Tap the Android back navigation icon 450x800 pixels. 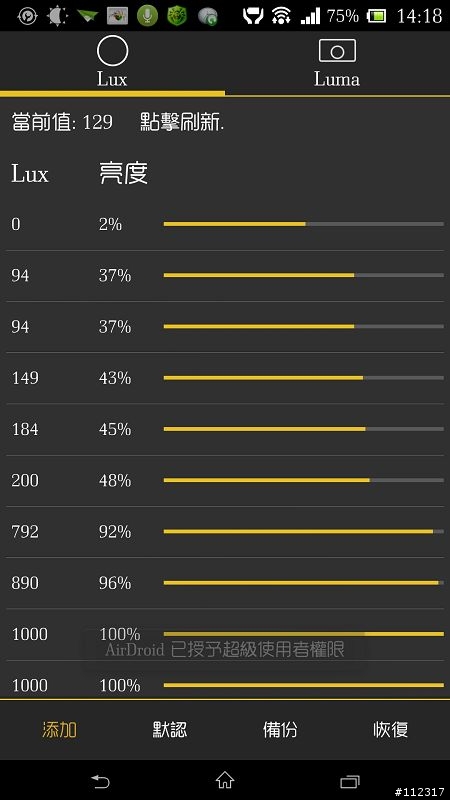pyautogui.click(x=100, y=781)
